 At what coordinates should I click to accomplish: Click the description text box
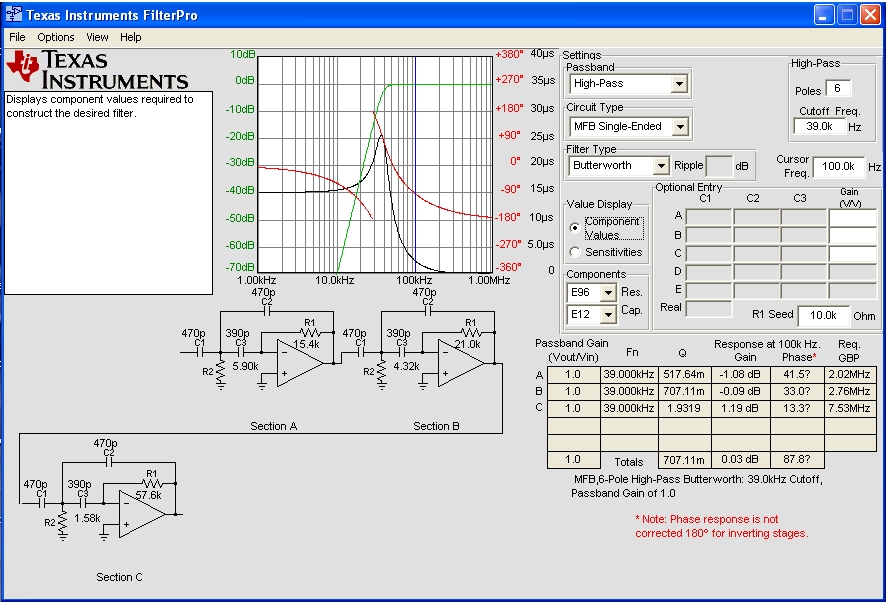pyautogui.click(x=109, y=193)
